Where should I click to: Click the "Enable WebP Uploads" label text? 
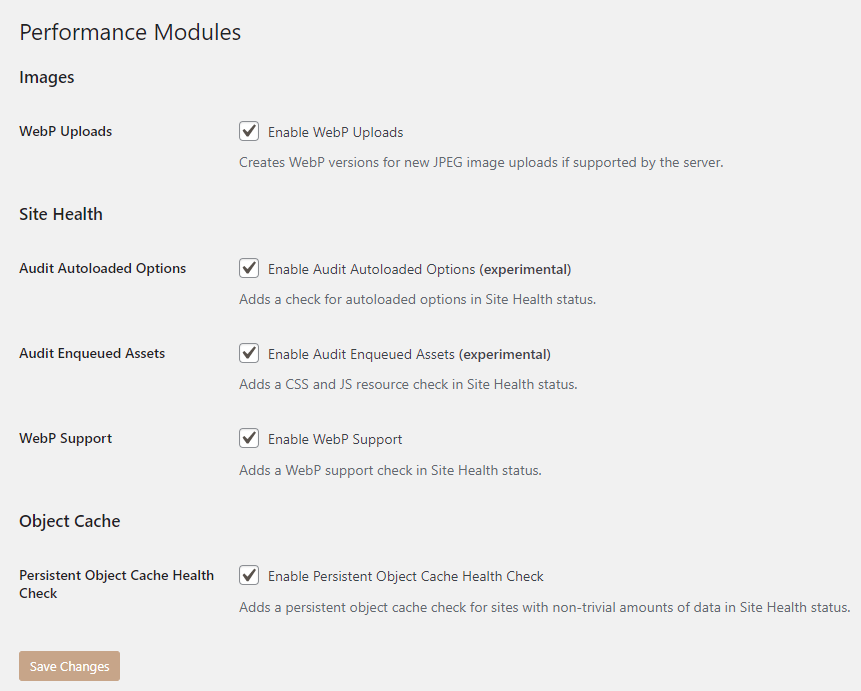click(335, 132)
